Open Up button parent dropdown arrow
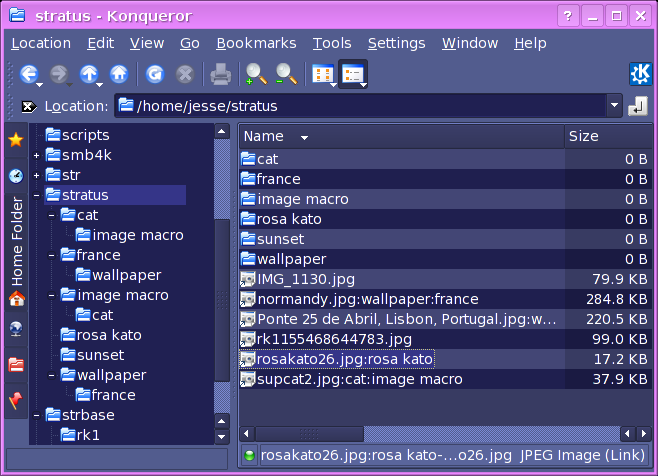Image resolution: width=658 pixels, height=476 pixels. [99, 85]
